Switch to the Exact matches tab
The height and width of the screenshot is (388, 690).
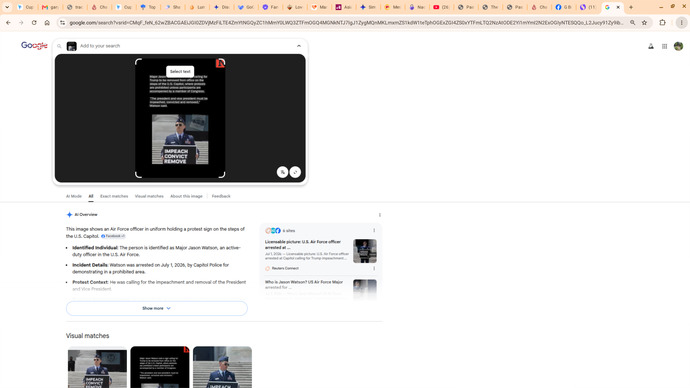pyautogui.click(x=114, y=196)
